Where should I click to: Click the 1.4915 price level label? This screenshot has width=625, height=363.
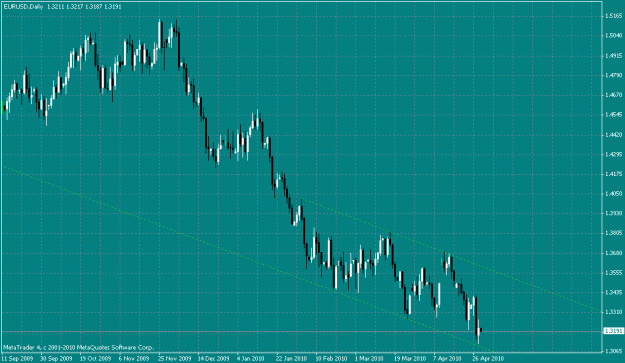click(614, 56)
